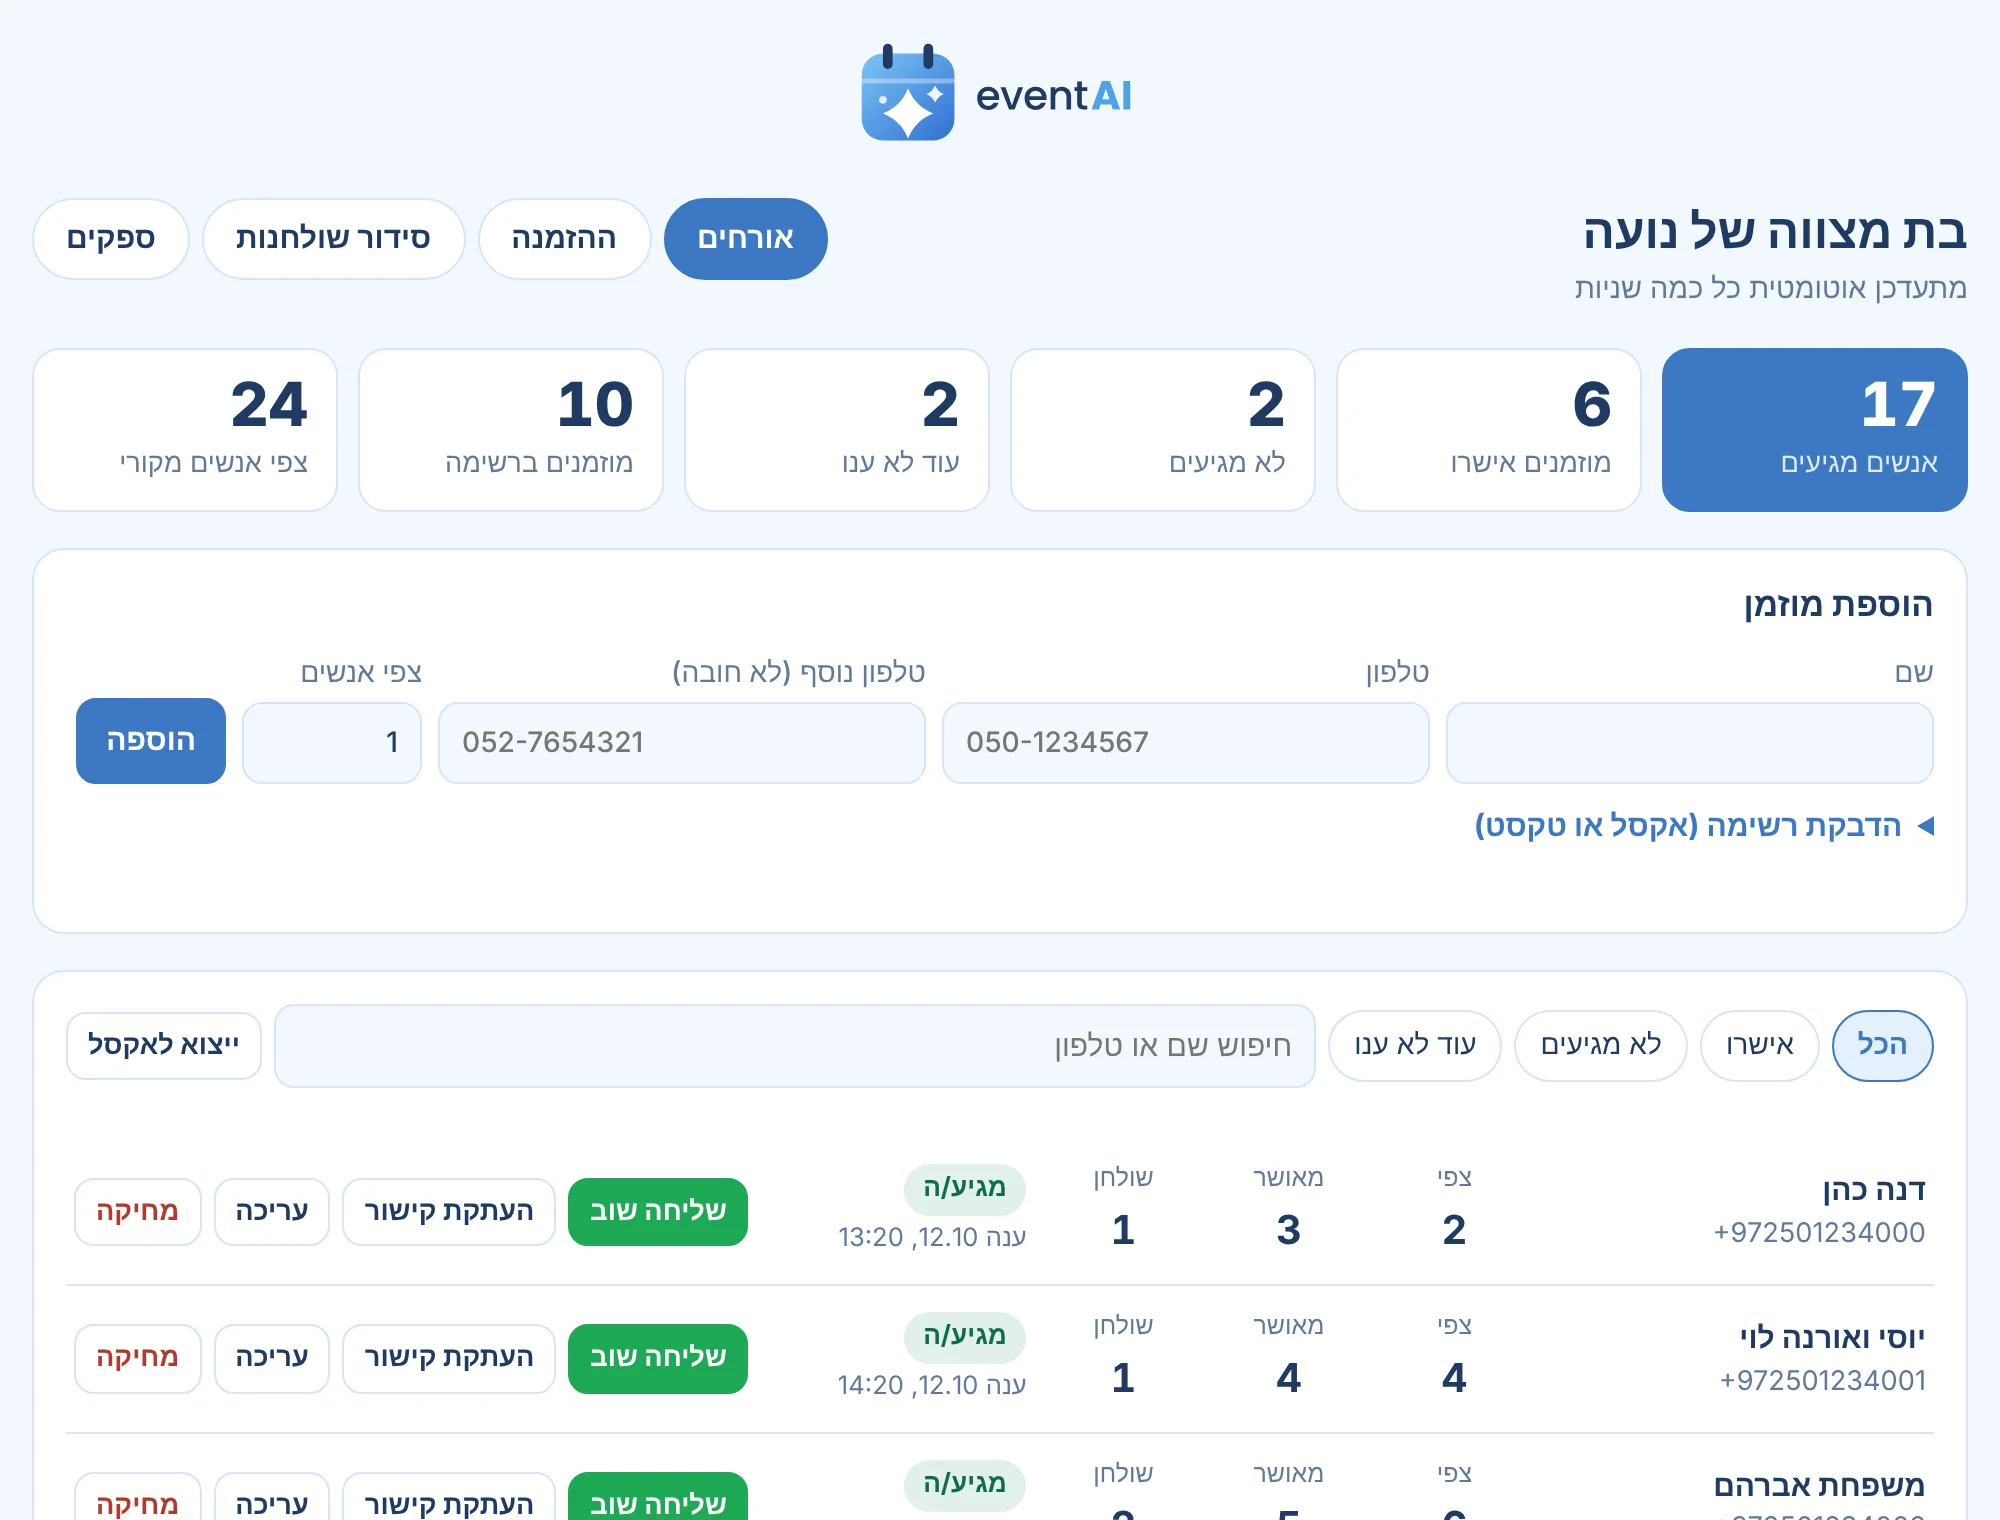Expand the הדבקת רשימה paste-list disclosure triangle

pyautogui.click(x=1926, y=826)
